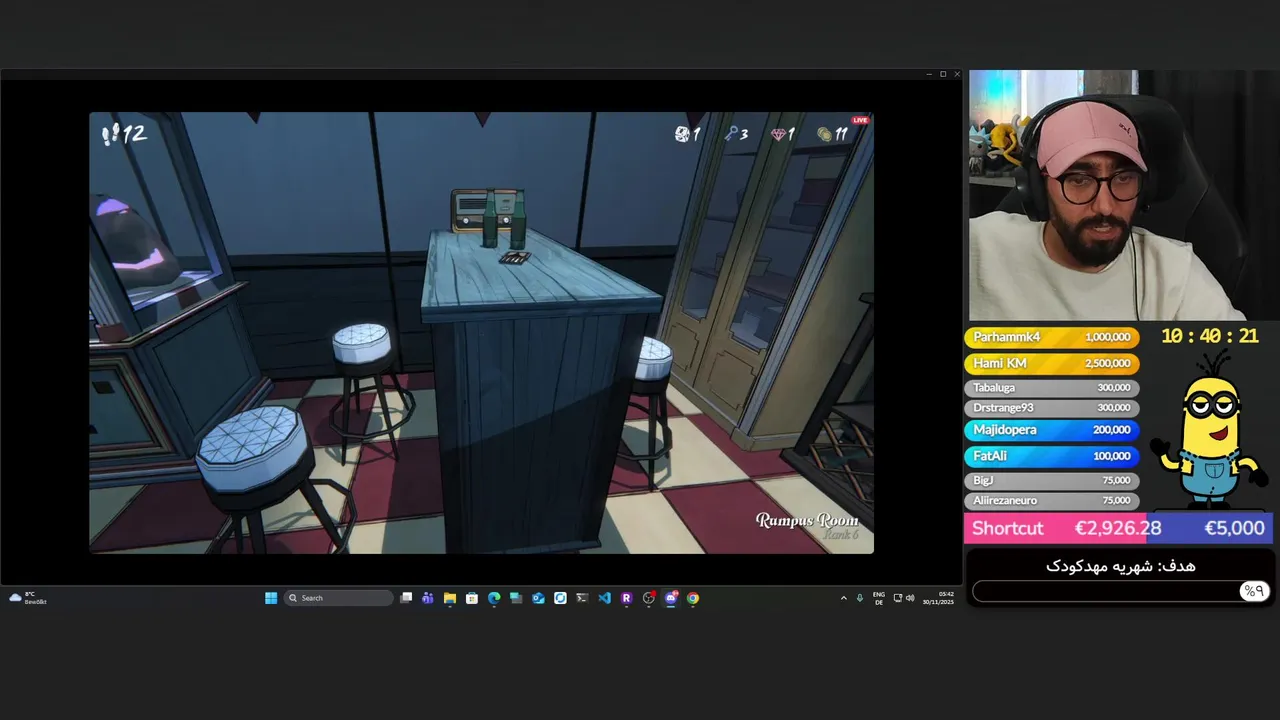Viewport: 1280px width, 720px height.
Task: Open Outlook from the taskbar
Action: click(538, 598)
